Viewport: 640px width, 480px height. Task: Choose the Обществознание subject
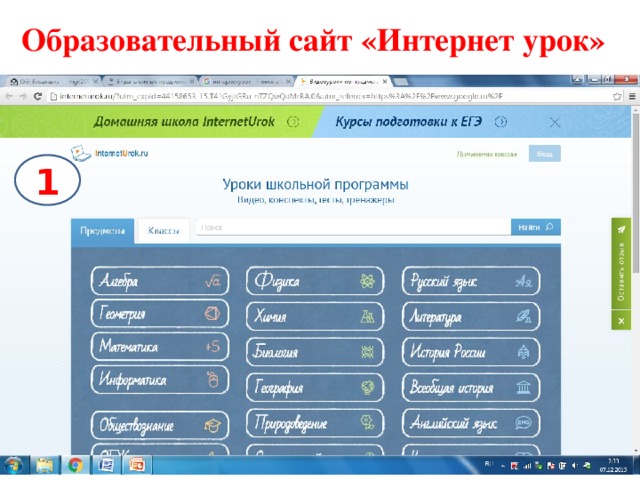[160, 425]
